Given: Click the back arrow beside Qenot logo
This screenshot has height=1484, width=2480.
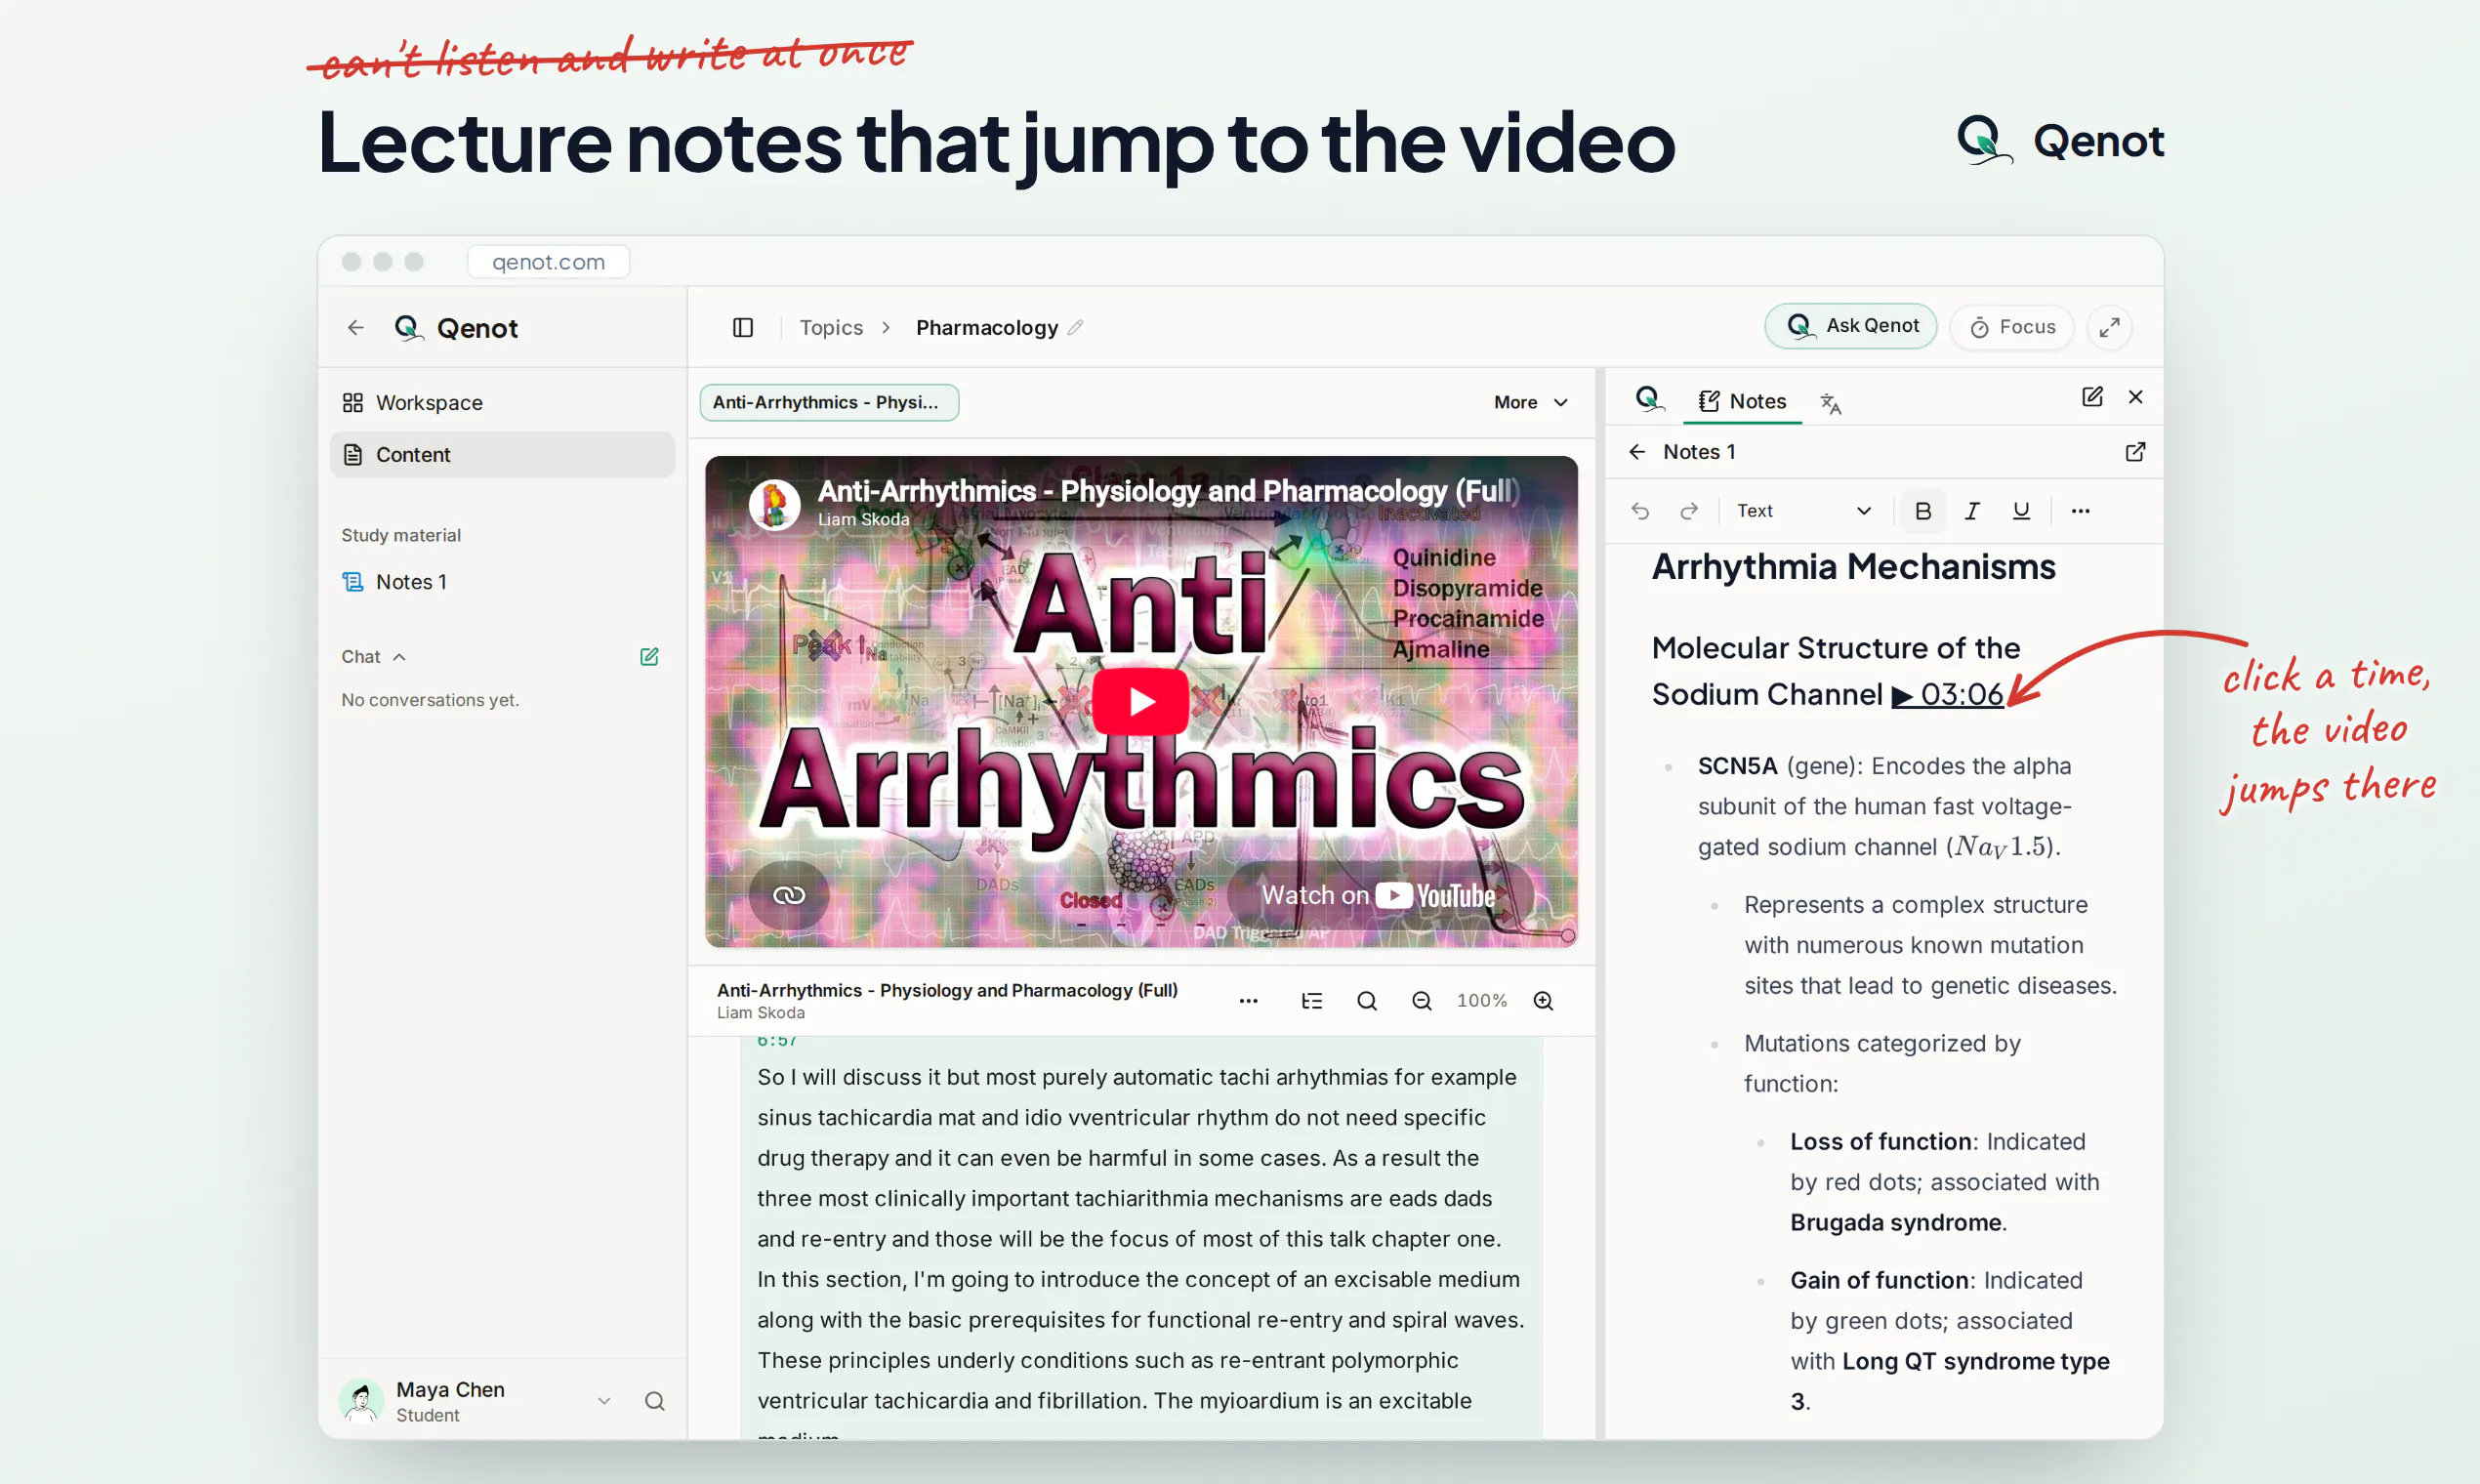Looking at the screenshot, I should (x=356, y=328).
